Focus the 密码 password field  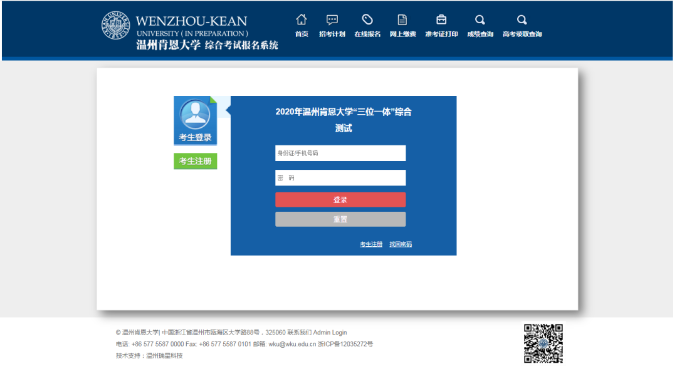(340, 178)
